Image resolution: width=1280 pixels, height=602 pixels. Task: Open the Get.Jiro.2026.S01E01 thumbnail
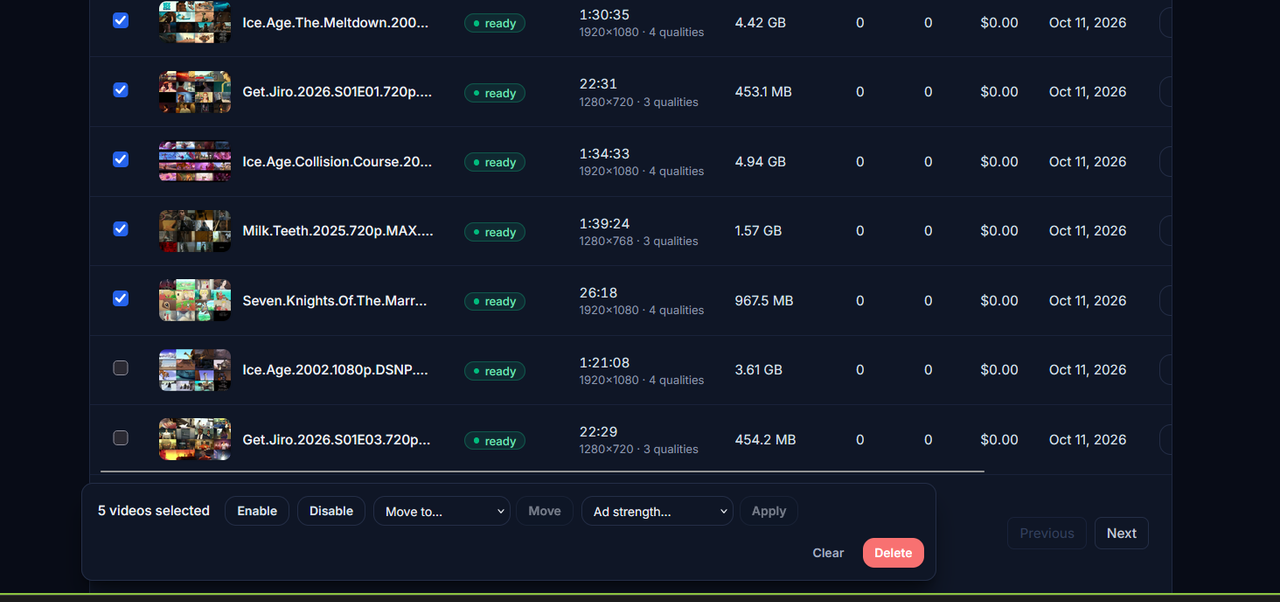(195, 92)
